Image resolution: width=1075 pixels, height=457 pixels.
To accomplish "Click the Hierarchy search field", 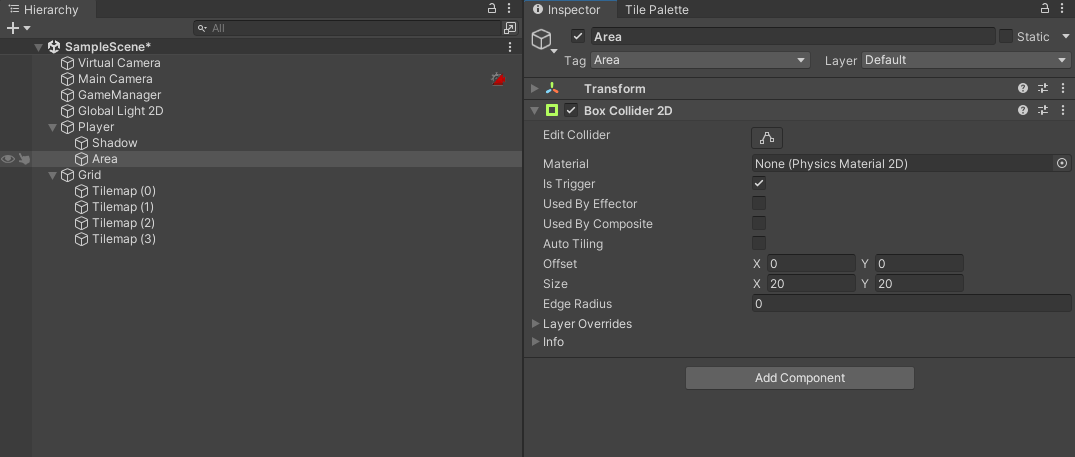I will (x=348, y=28).
